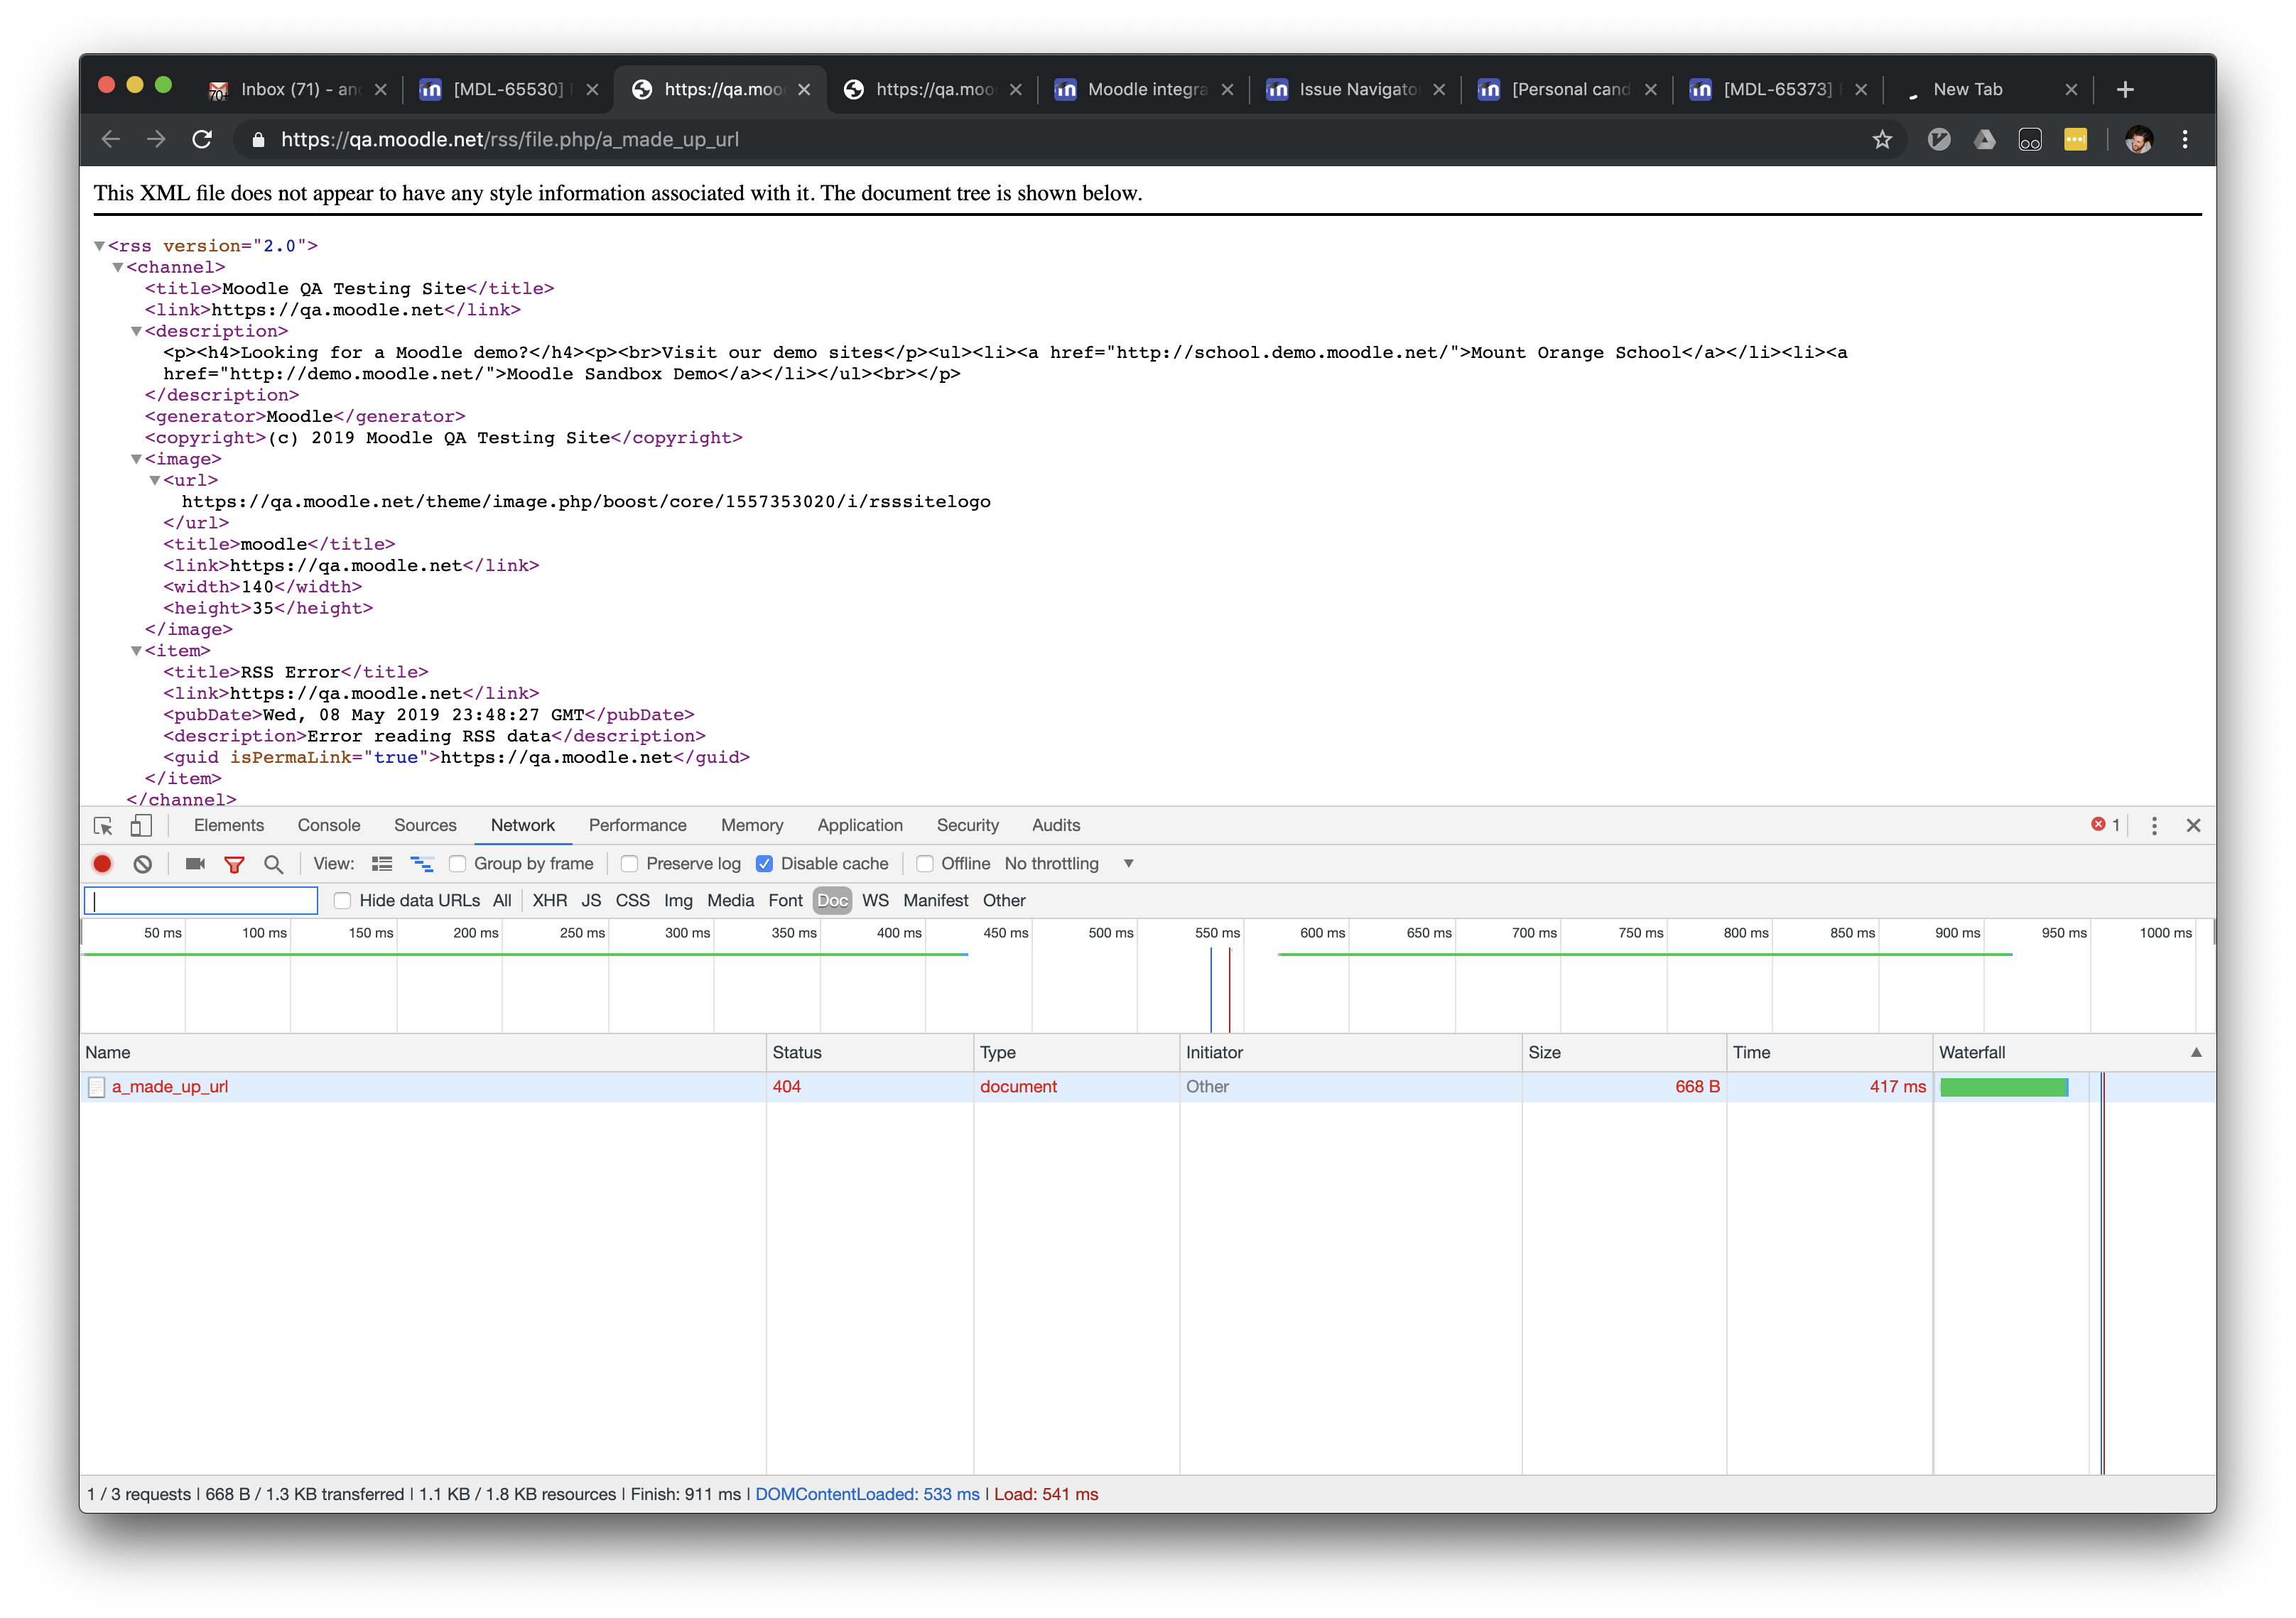Toggle the network filter funnel icon
Viewport: 2296px width, 1618px height.
[234, 864]
